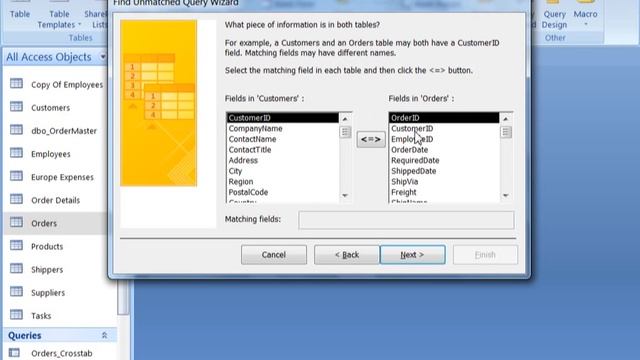
Task: Click the Tasks table icon
Action: coord(16,315)
